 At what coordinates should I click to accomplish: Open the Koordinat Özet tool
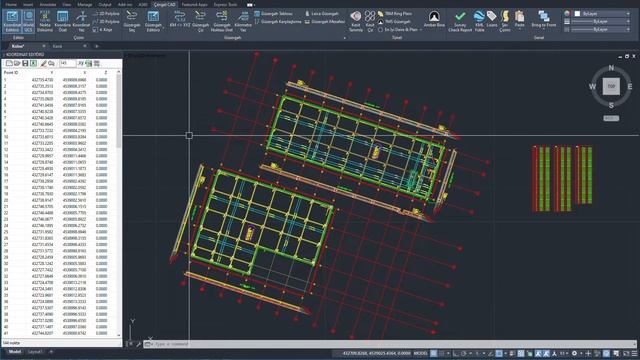coord(62,21)
